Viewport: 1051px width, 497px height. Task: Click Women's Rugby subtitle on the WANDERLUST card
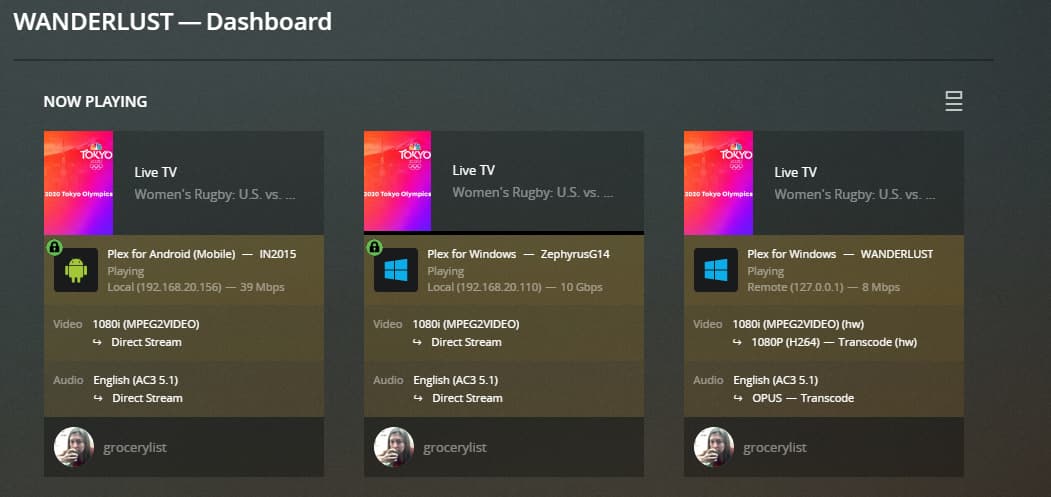(x=855, y=195)
